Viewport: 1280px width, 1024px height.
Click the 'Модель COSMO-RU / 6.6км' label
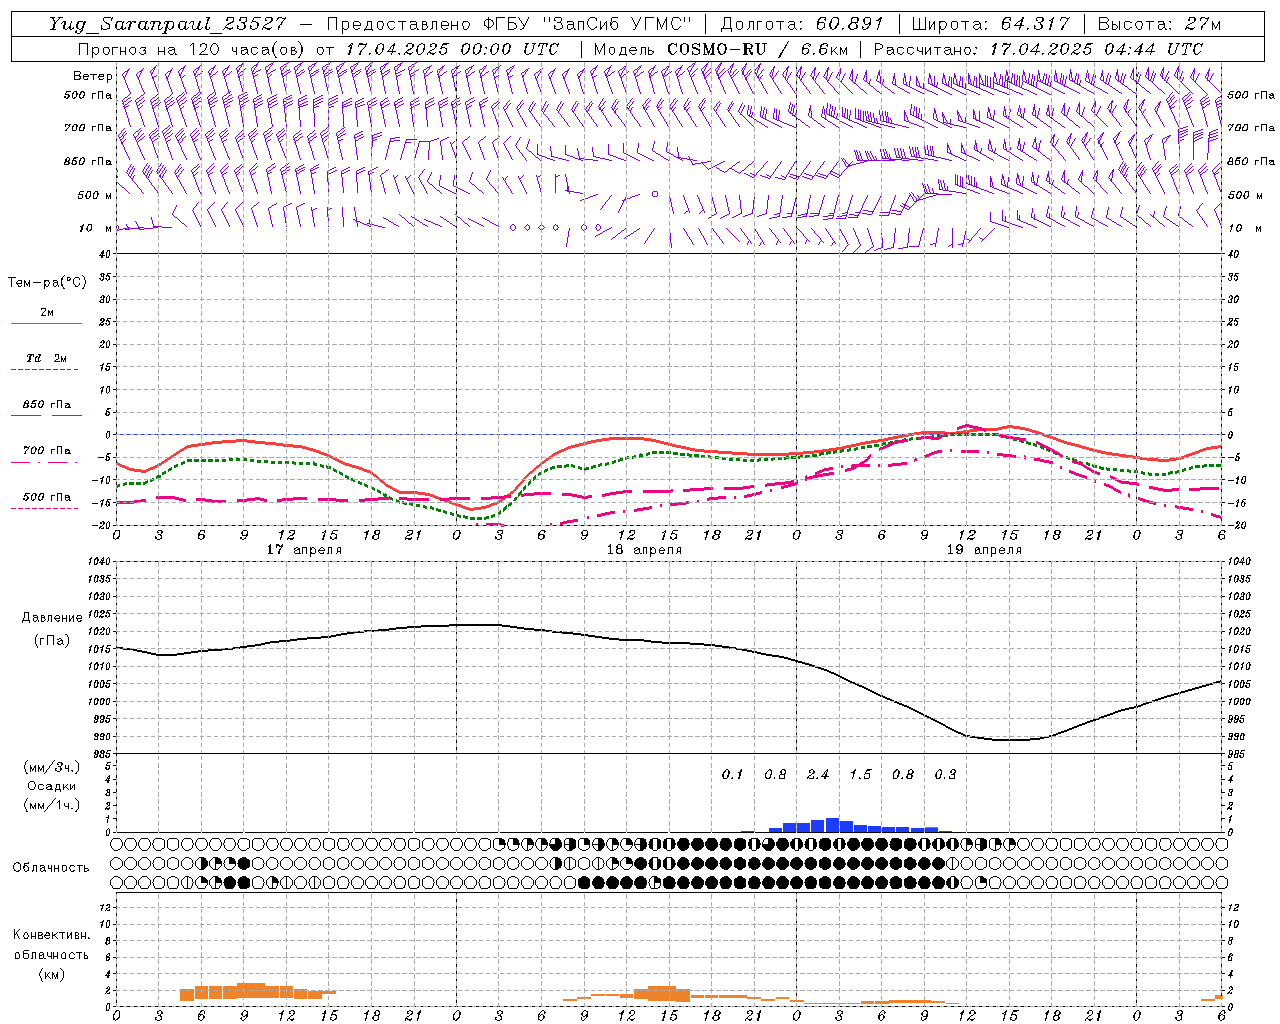[721, 49]
